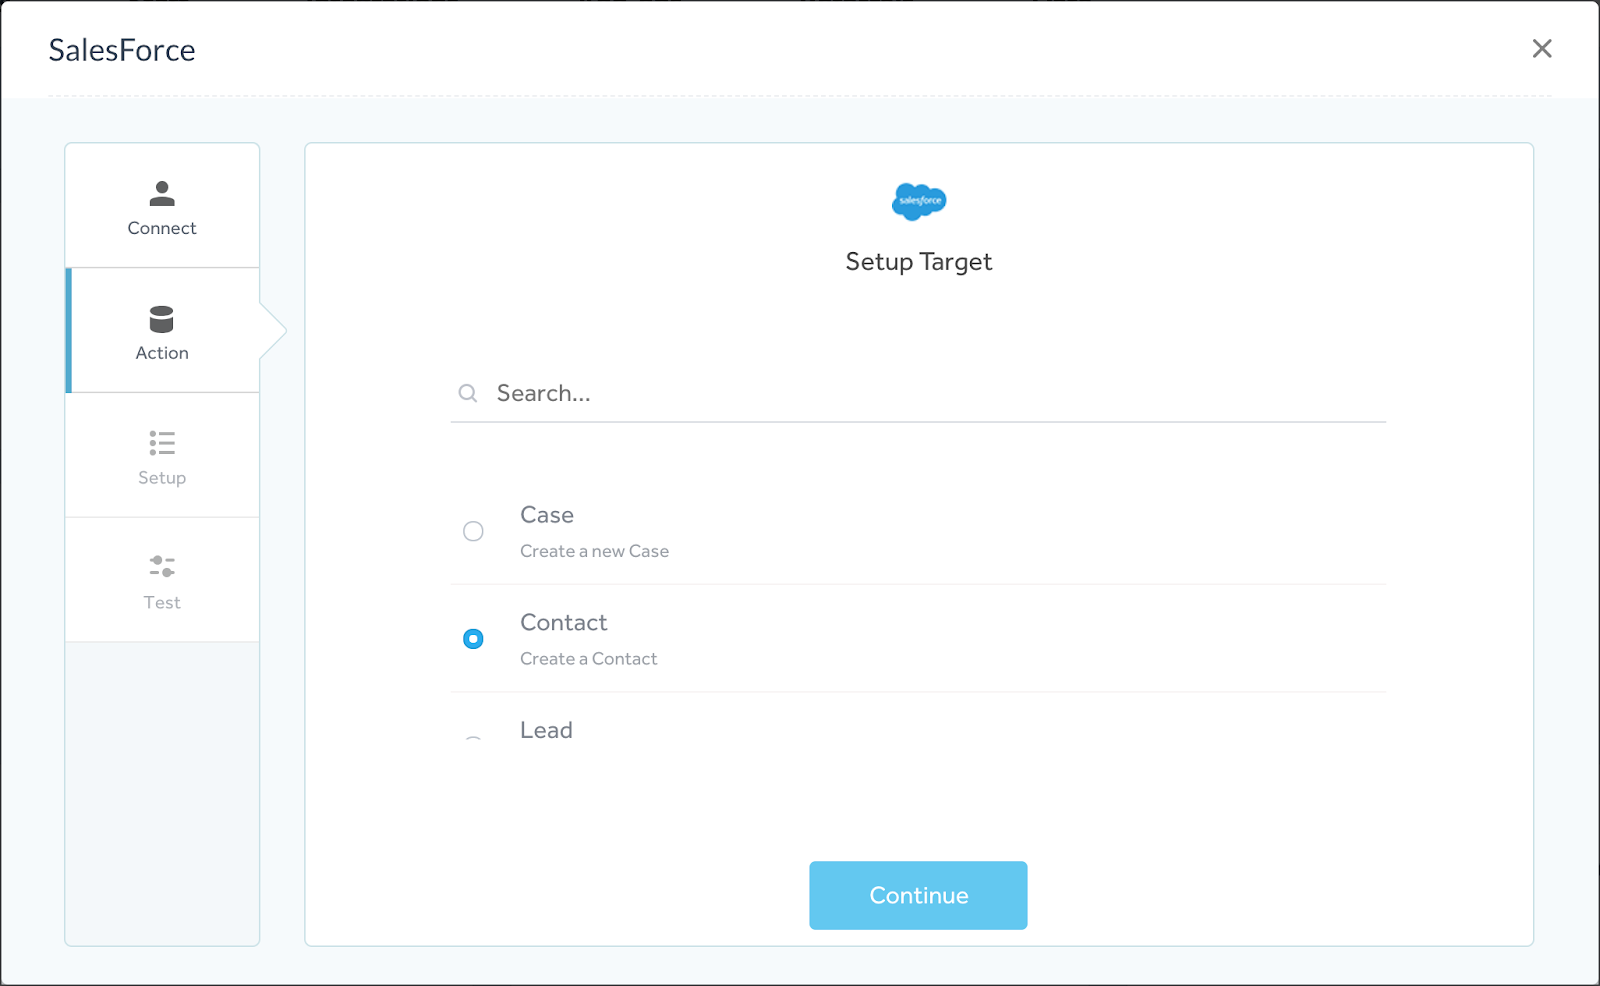Click the SalesForce dialog title
This screenshot has height=986, width=1600.
(122, 50)
